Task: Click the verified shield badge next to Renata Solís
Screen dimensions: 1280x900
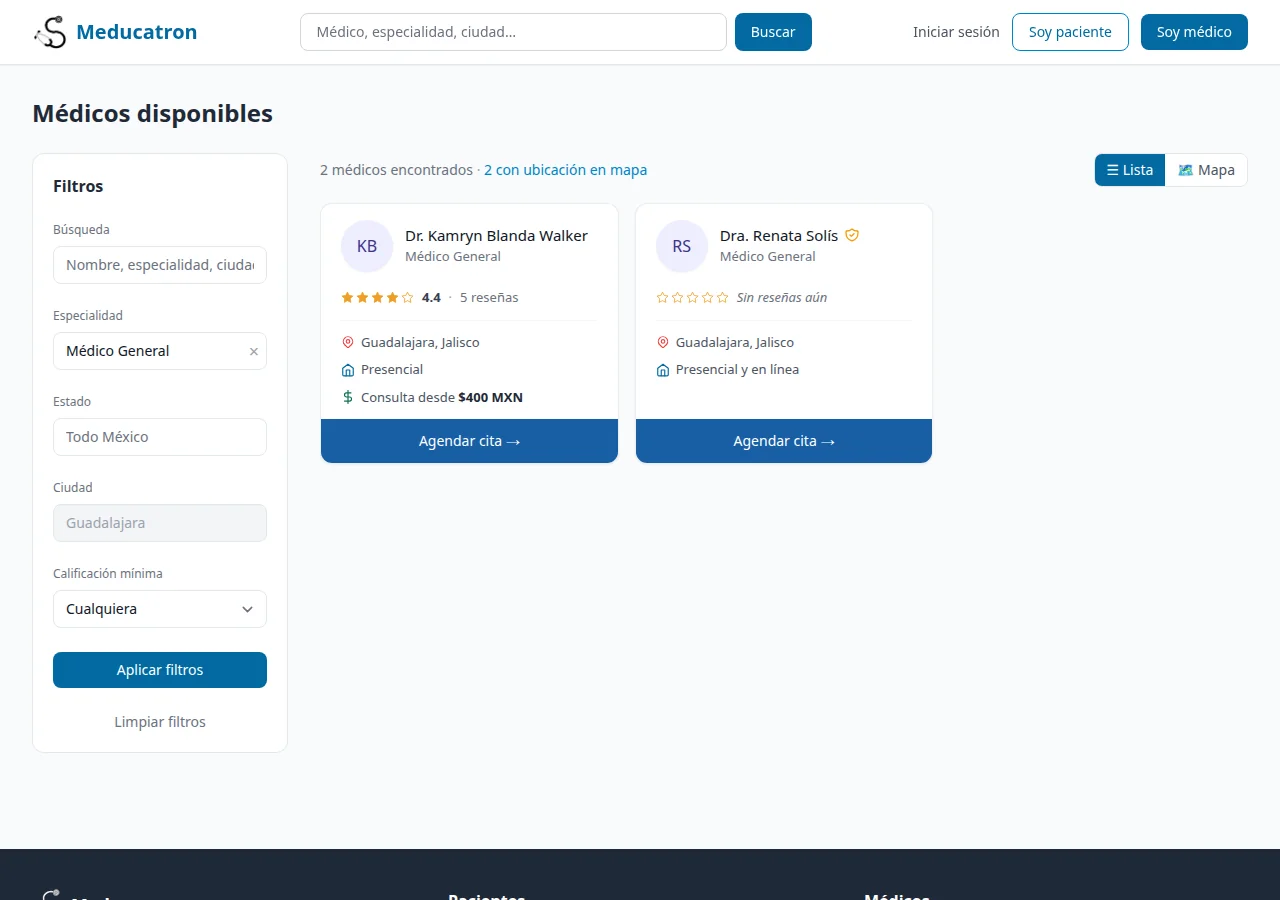Action: (852, 235)
